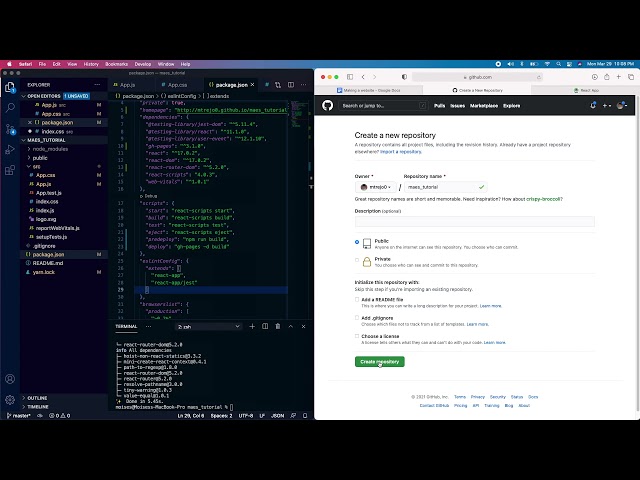Open the Search view in VS Code
This screenshot has width=640, height=480.
pyautogui.click(x=10, y=108)
